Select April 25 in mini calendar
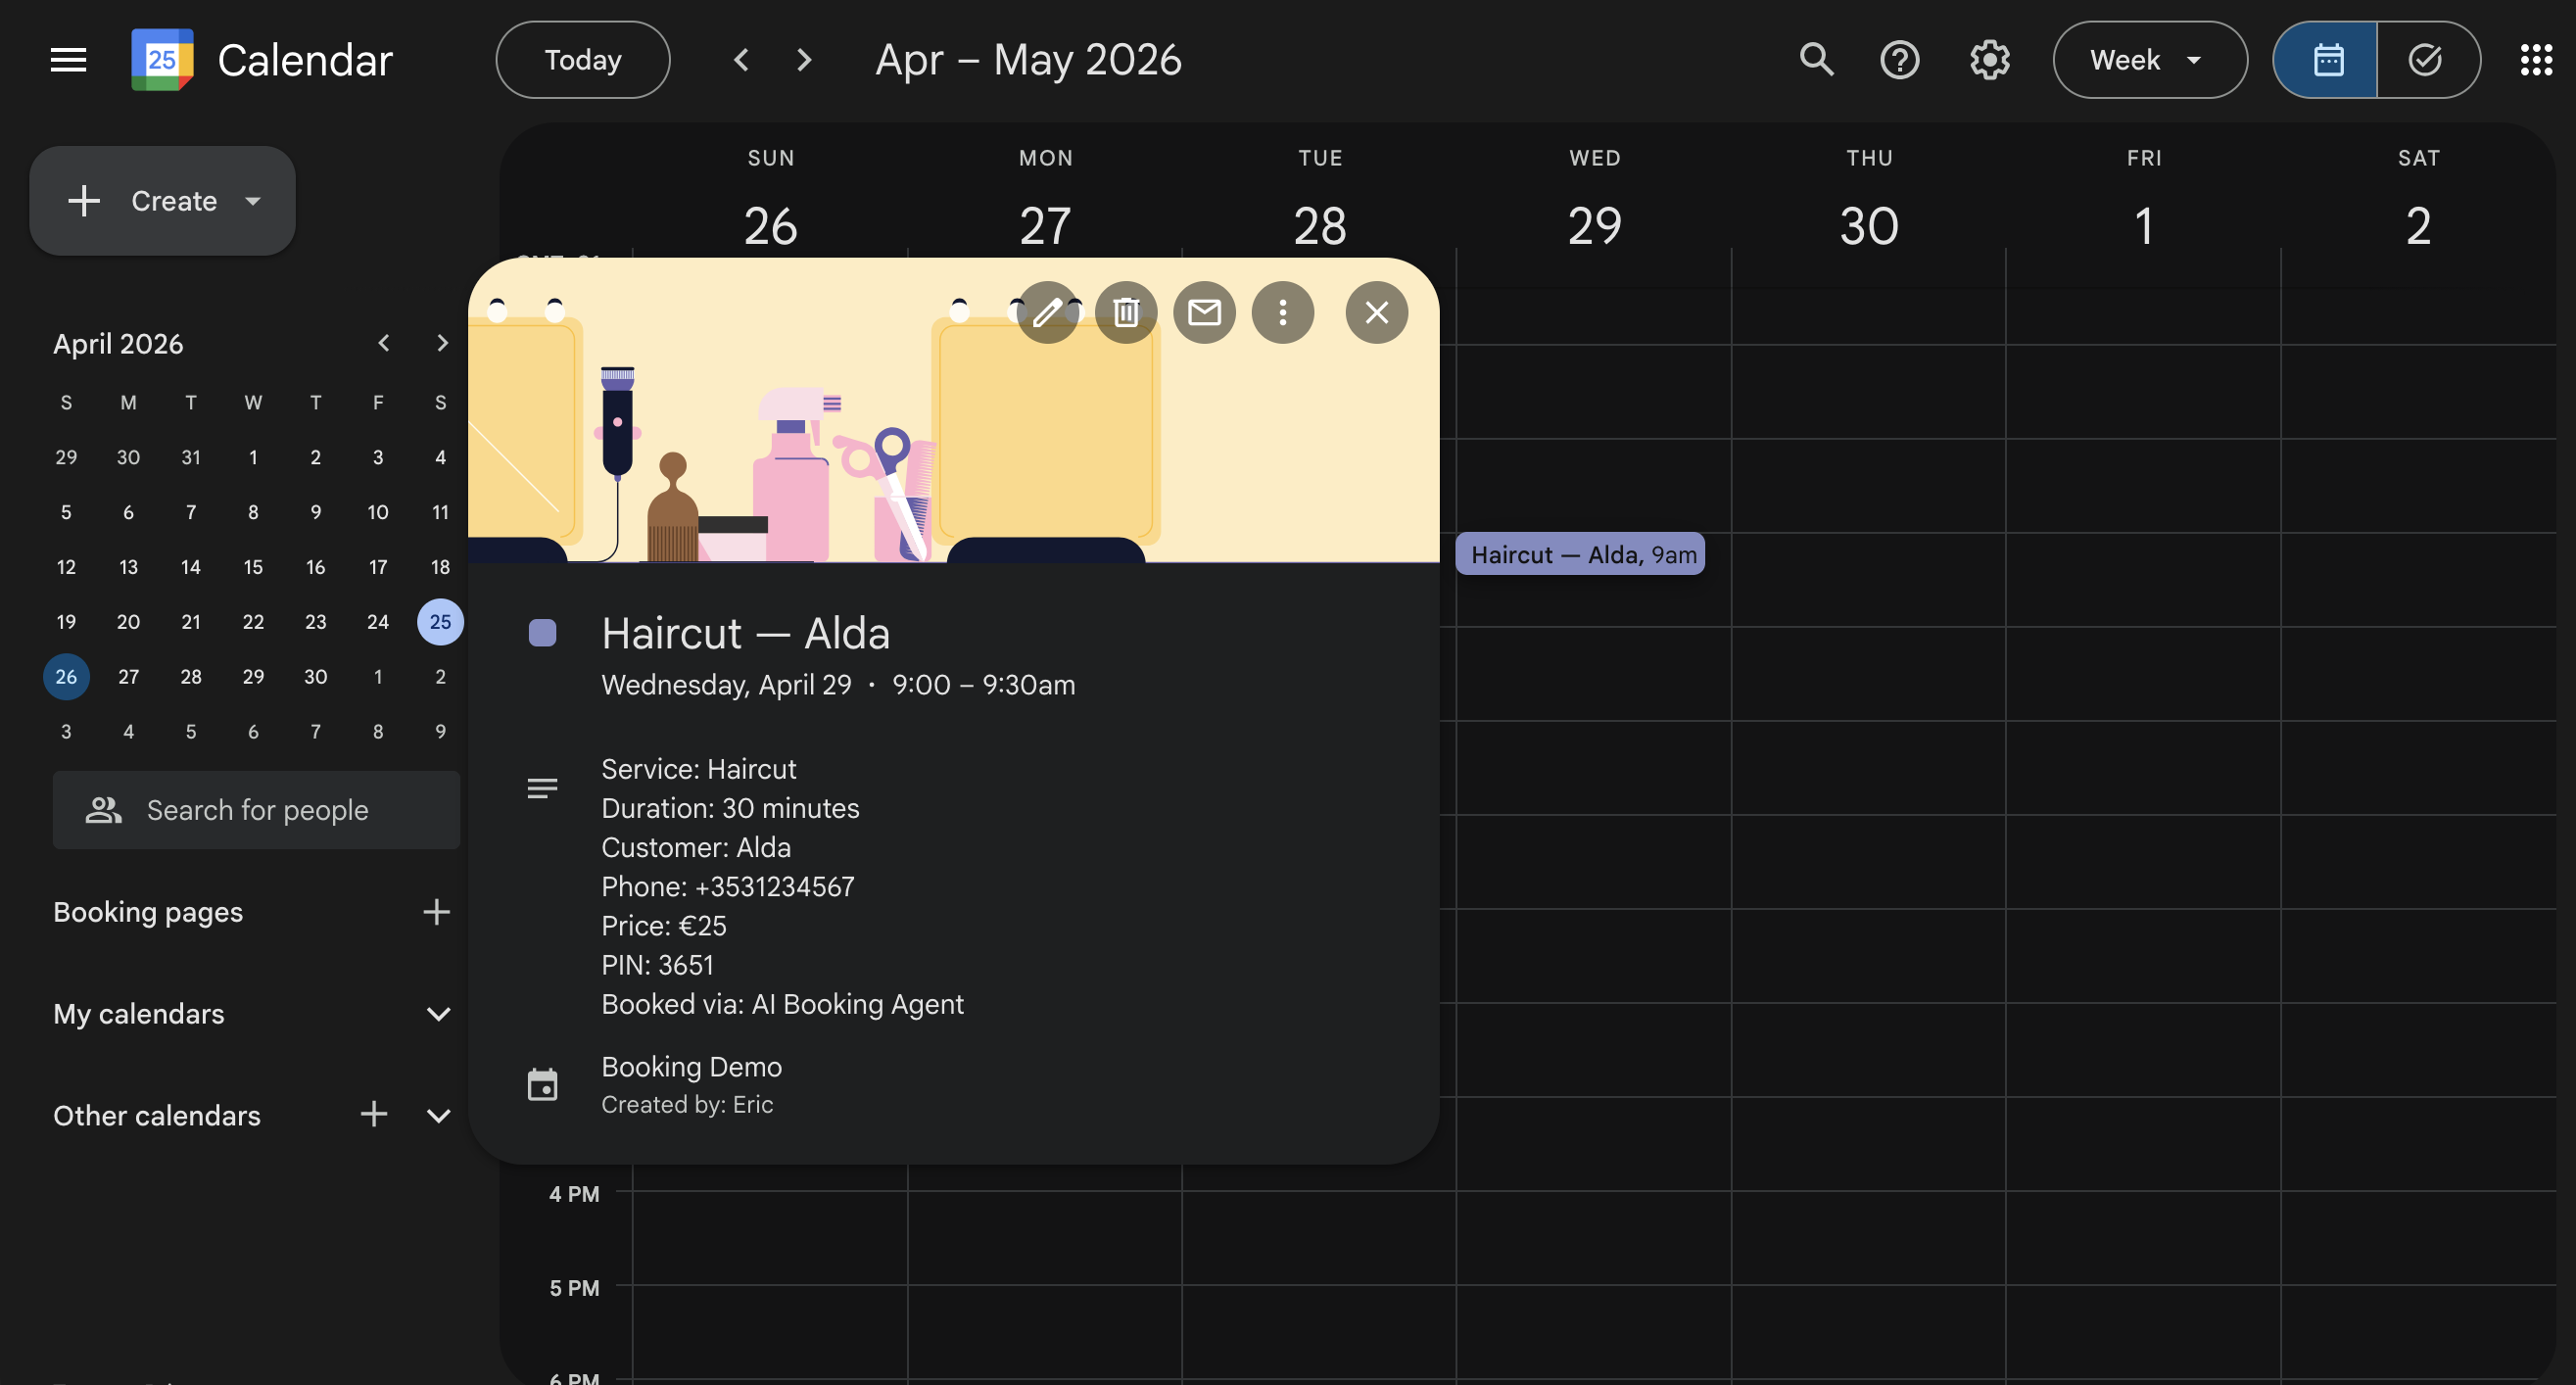The width and height of the screenshot is (2576, 1385). tap(440, 621)
